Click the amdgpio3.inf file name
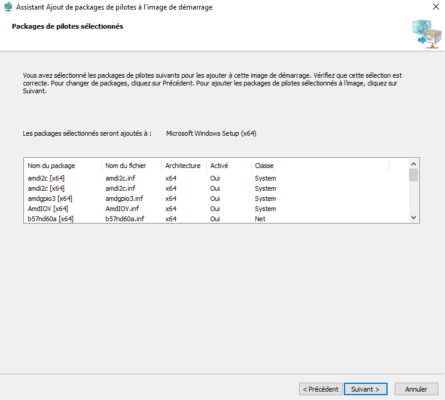445x400 pixels. coord(124,199)
